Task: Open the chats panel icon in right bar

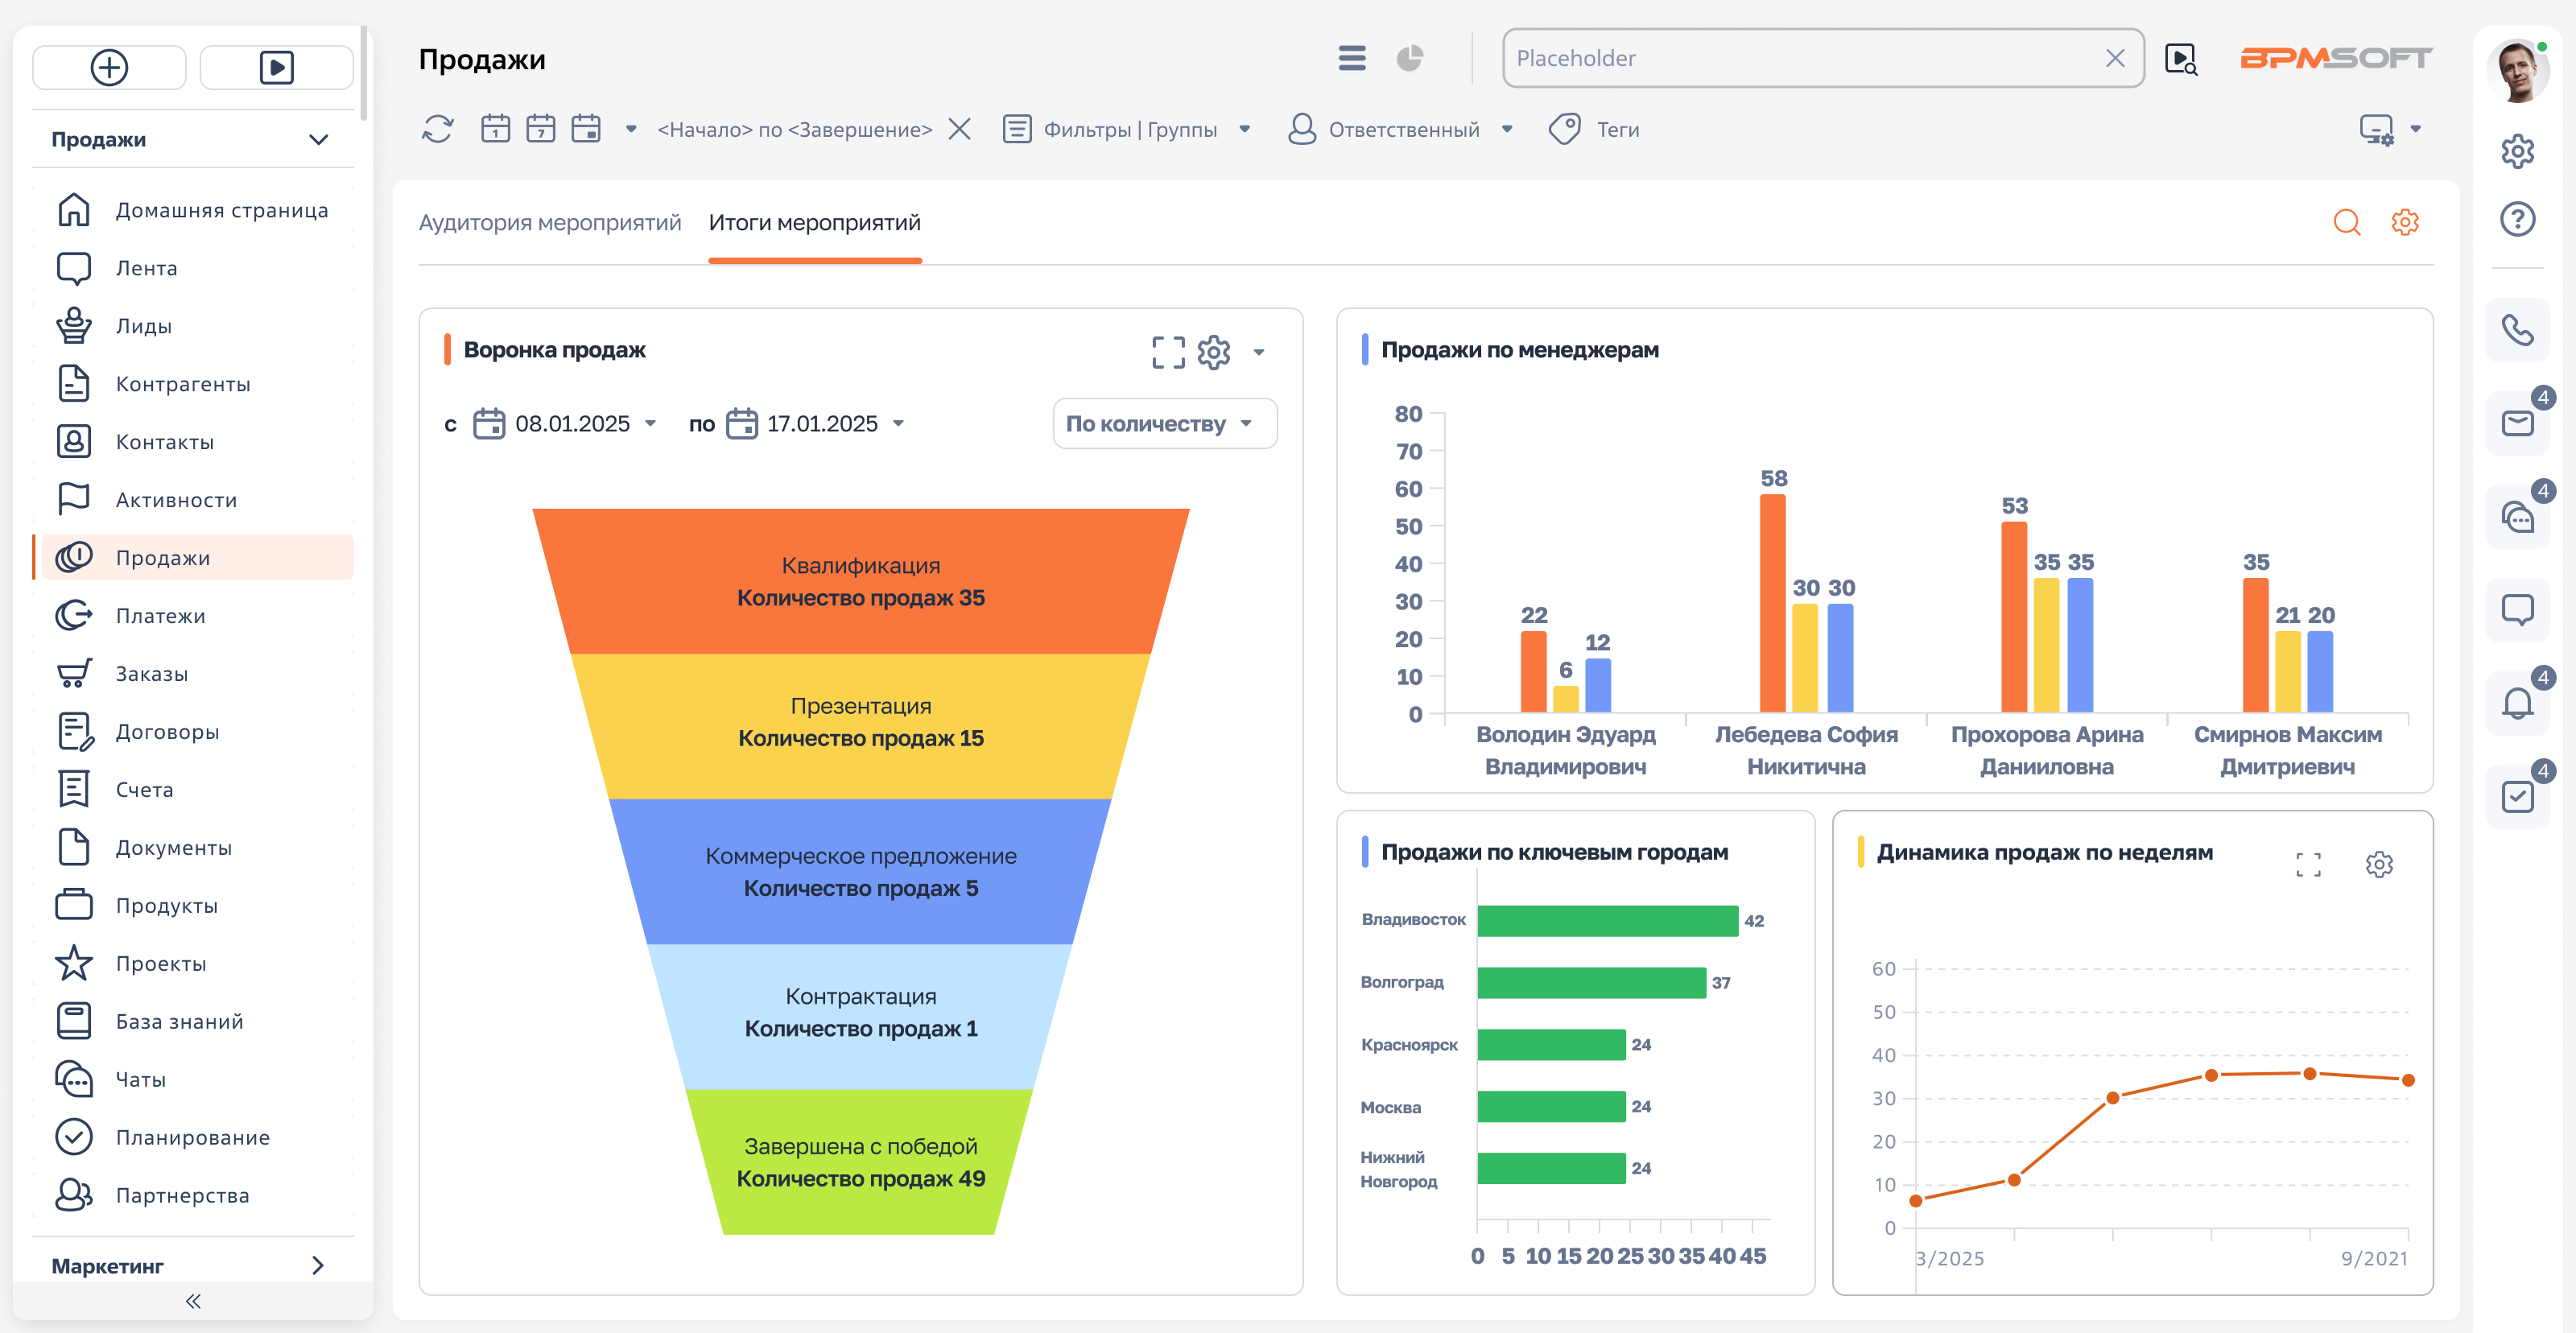Action: (2517, 517)
